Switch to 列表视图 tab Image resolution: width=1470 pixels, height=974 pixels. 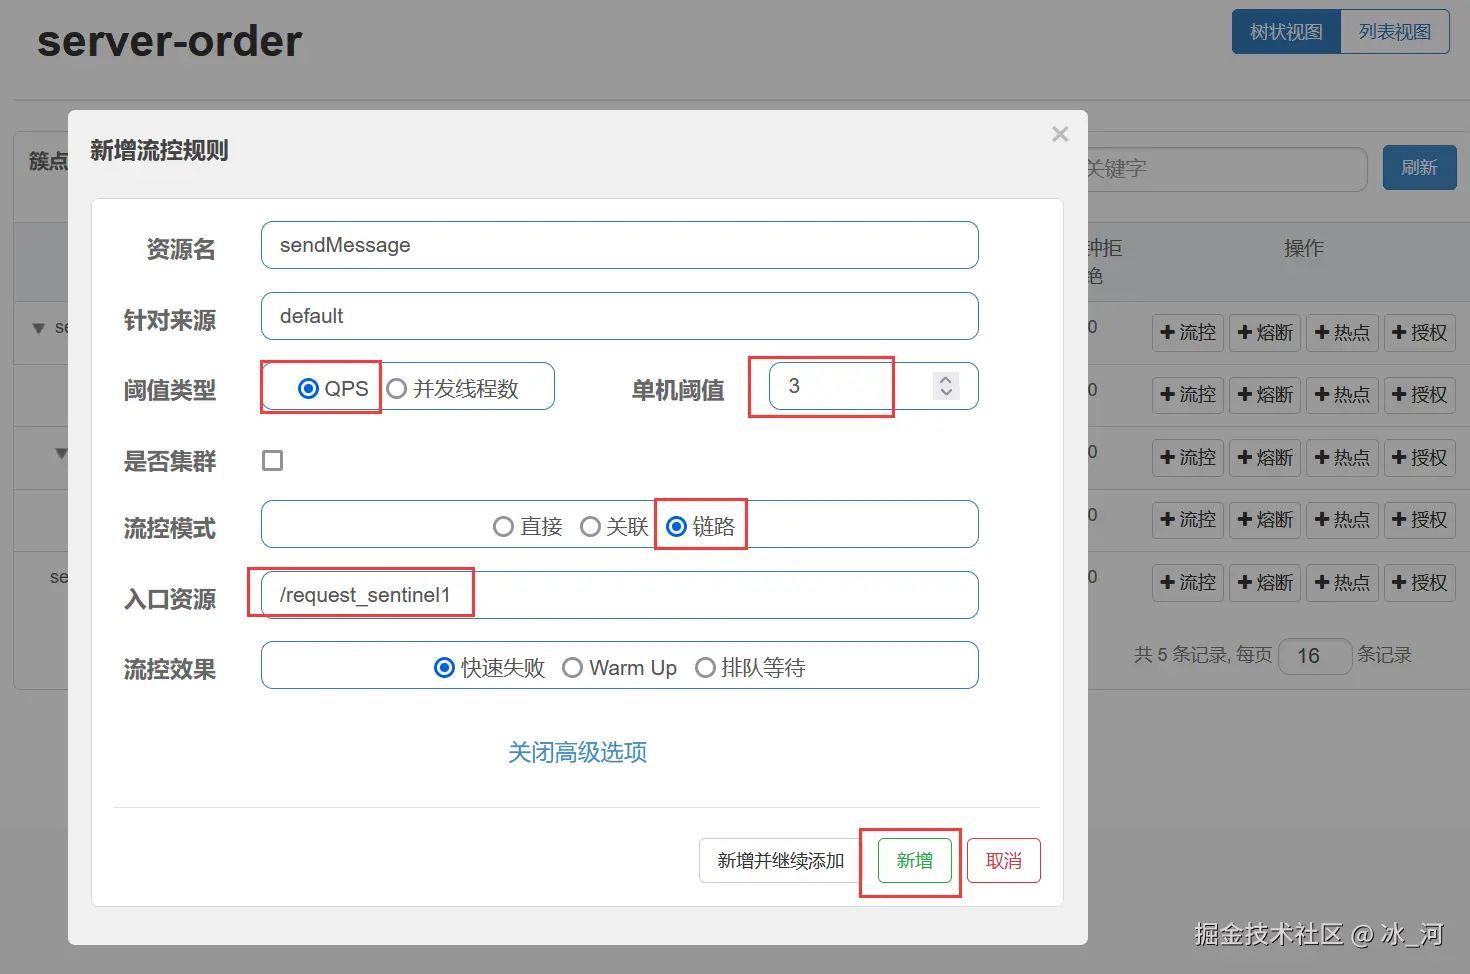coord(1395,32)
